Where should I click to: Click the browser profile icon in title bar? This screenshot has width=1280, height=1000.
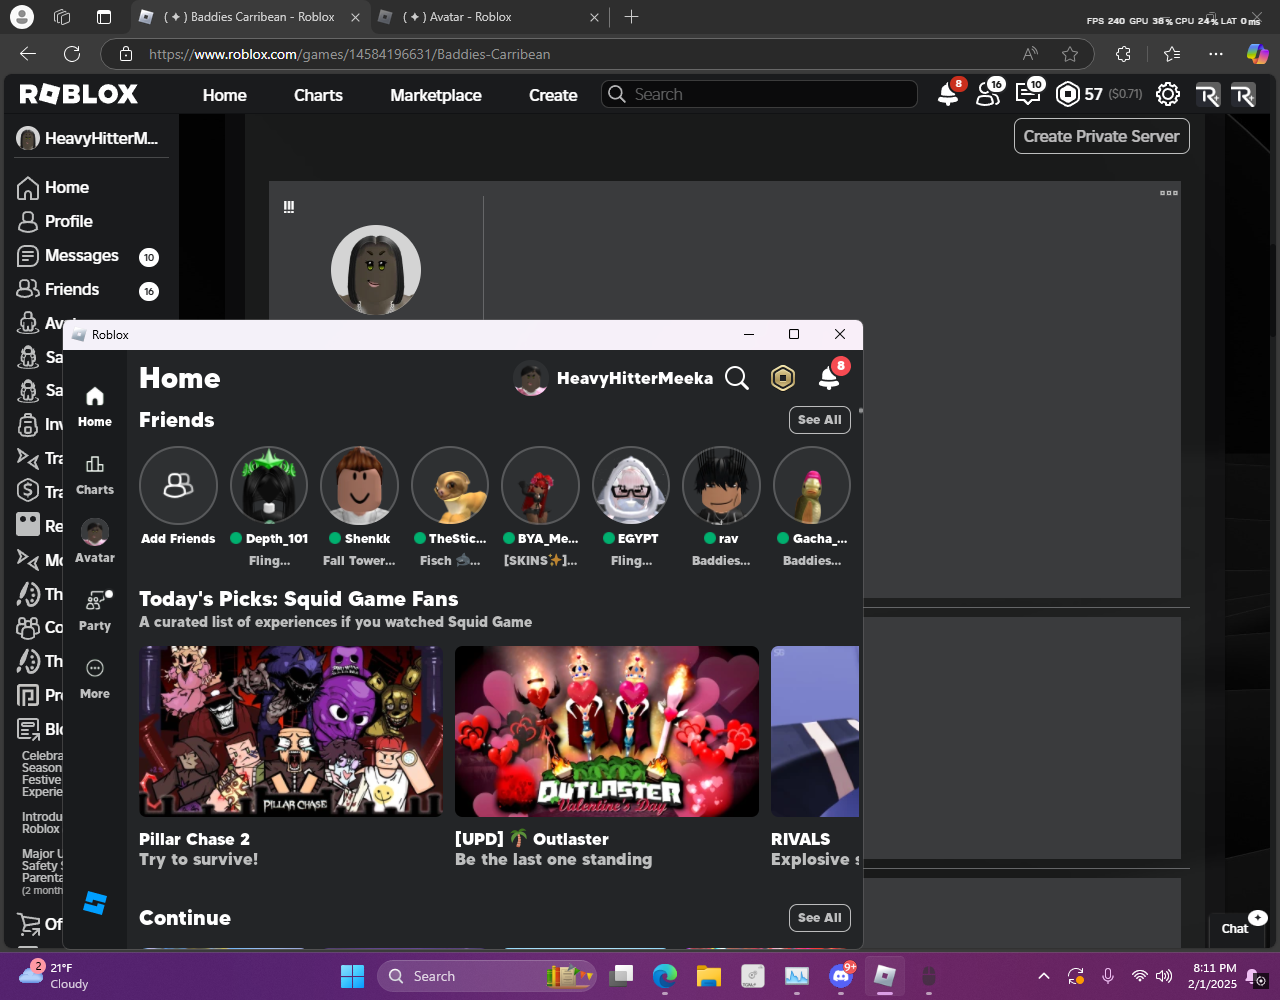pos(21,17)
